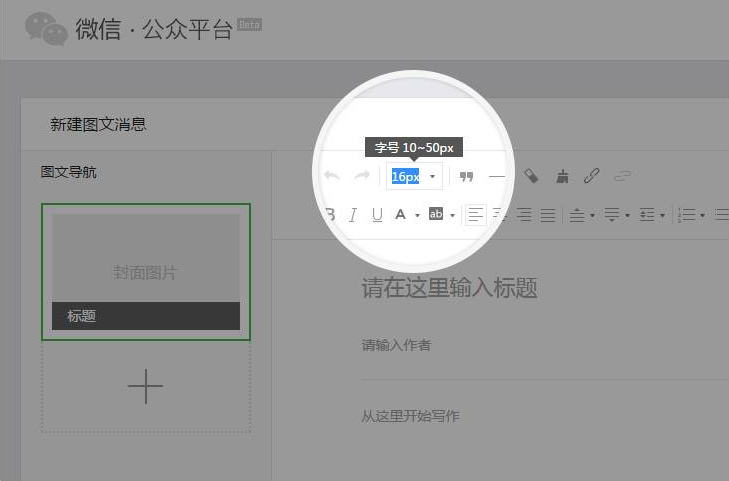Expand the font color dropdown arrow
This screenshot has height=481, width=729.
pos(417,215)
